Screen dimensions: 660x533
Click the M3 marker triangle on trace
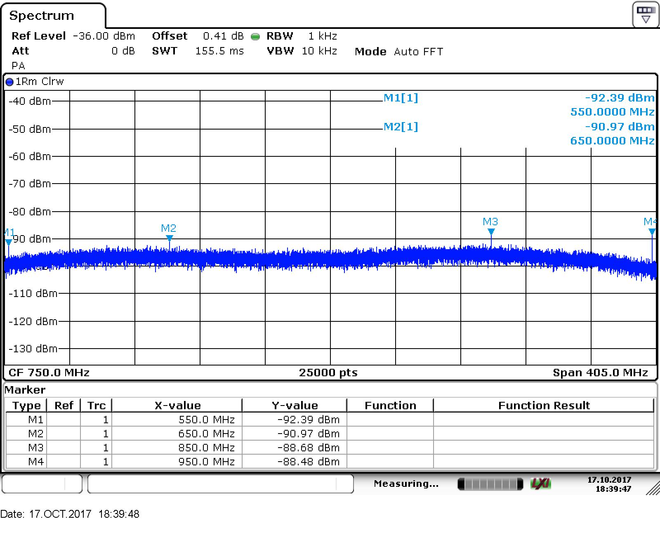[491, 232]
